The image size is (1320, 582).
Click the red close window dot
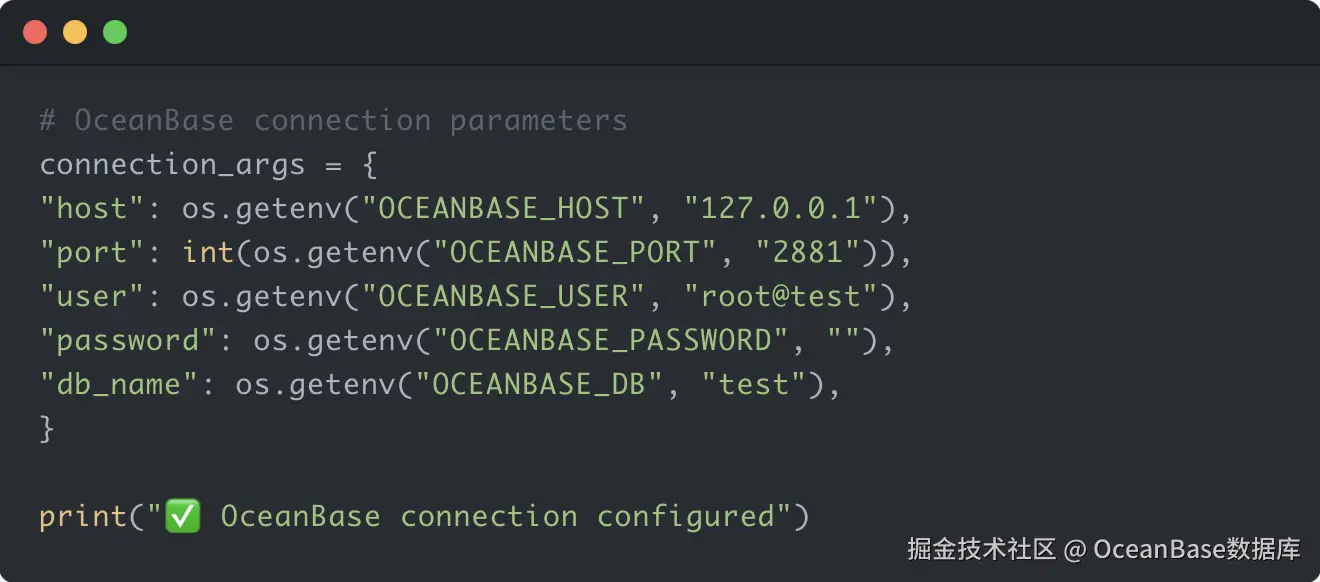(35, 32)
